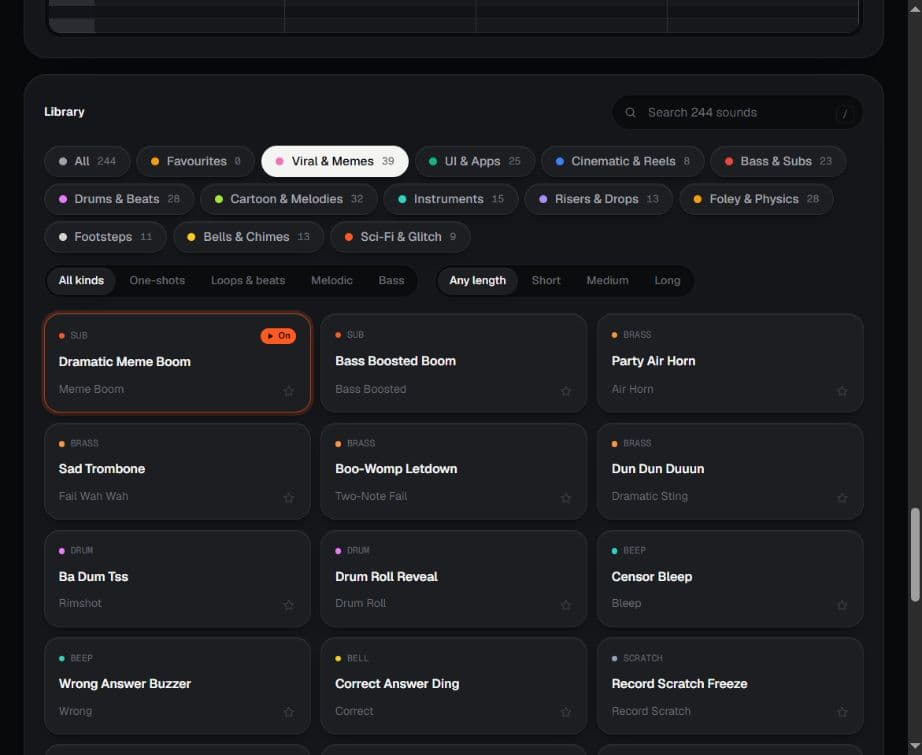Filter by Bells & Chimes
This screenshot has width=922, height=755.
pyautogui.click(x=248, y=236)
